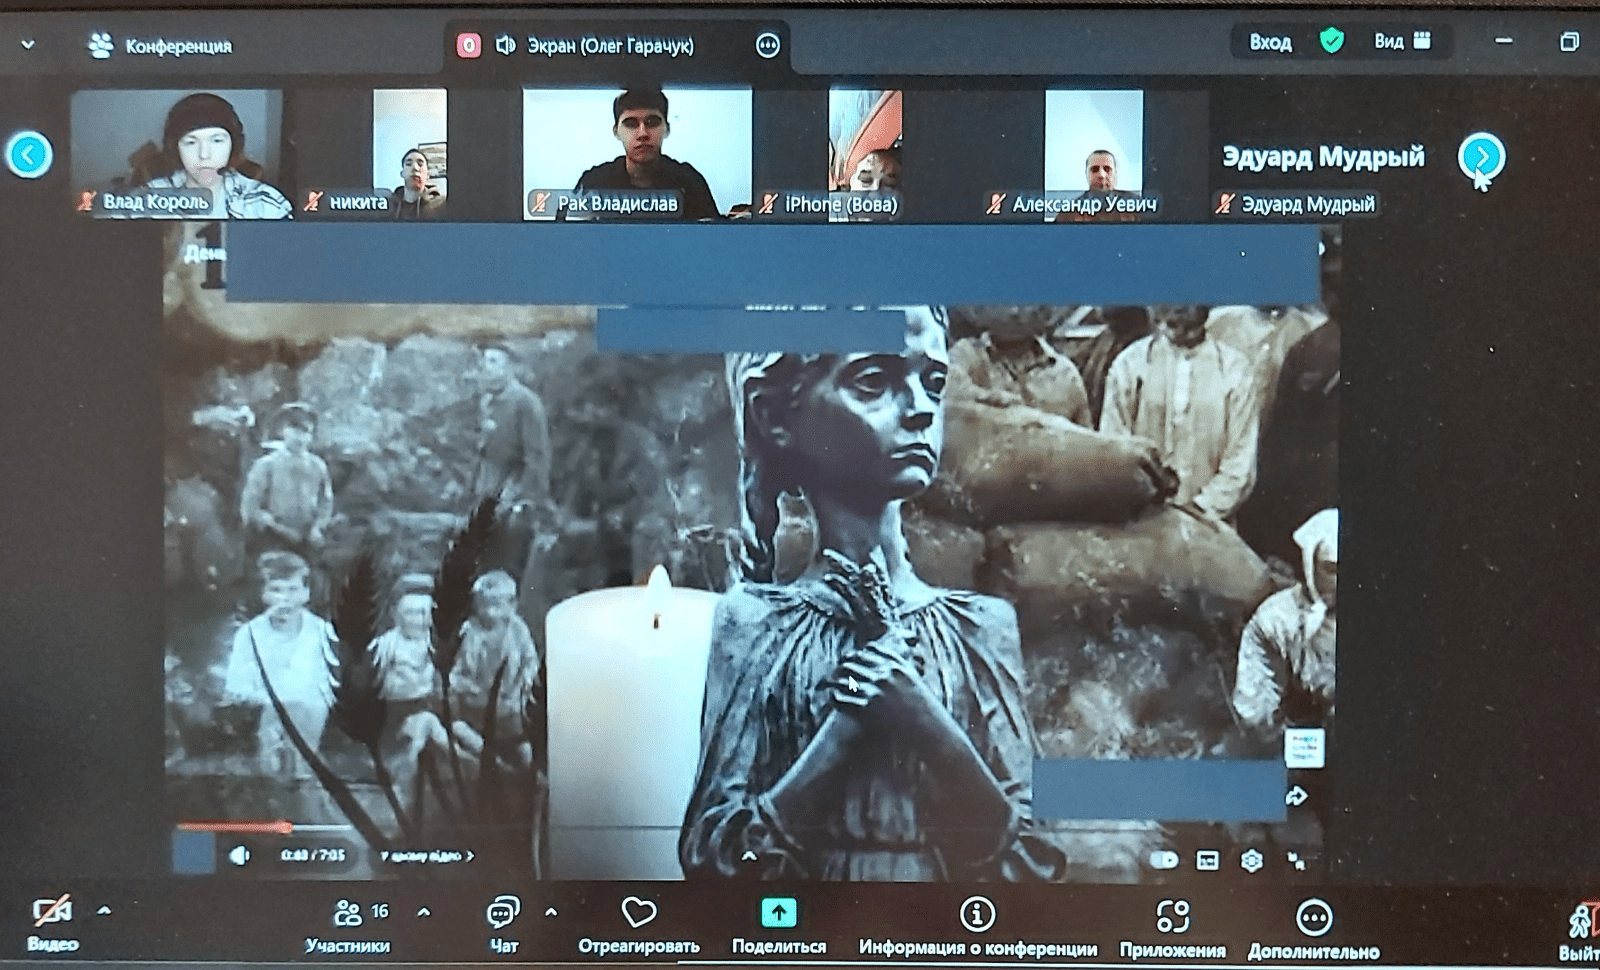
Task: Open Информация о конференции info
Action: click(x=977, y=914)
